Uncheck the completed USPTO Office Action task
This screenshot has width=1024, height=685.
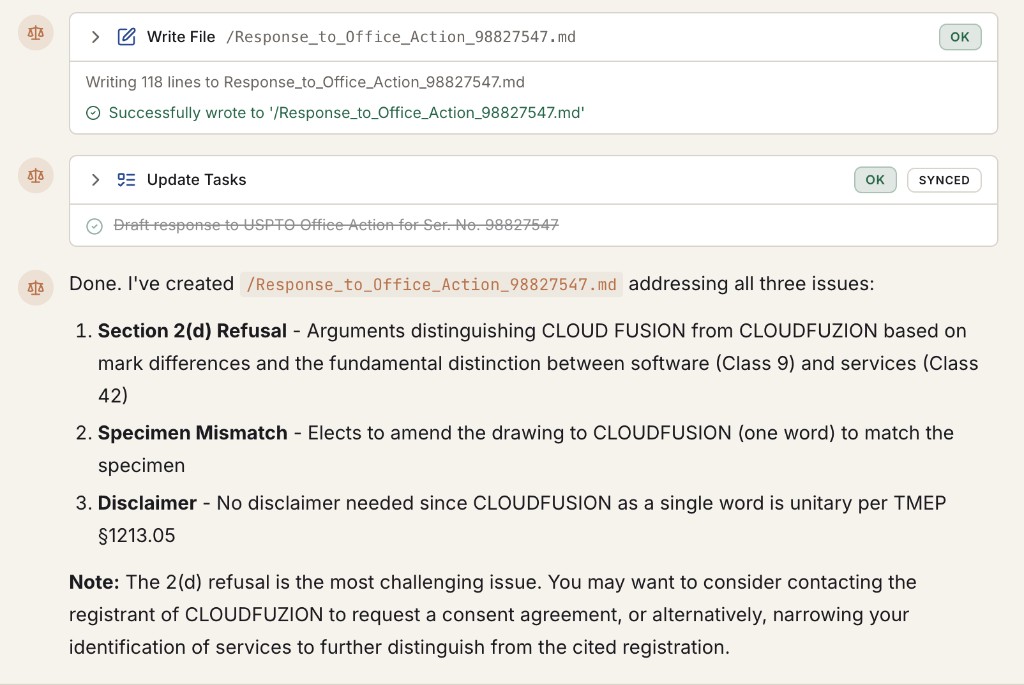tap(93, 226)
